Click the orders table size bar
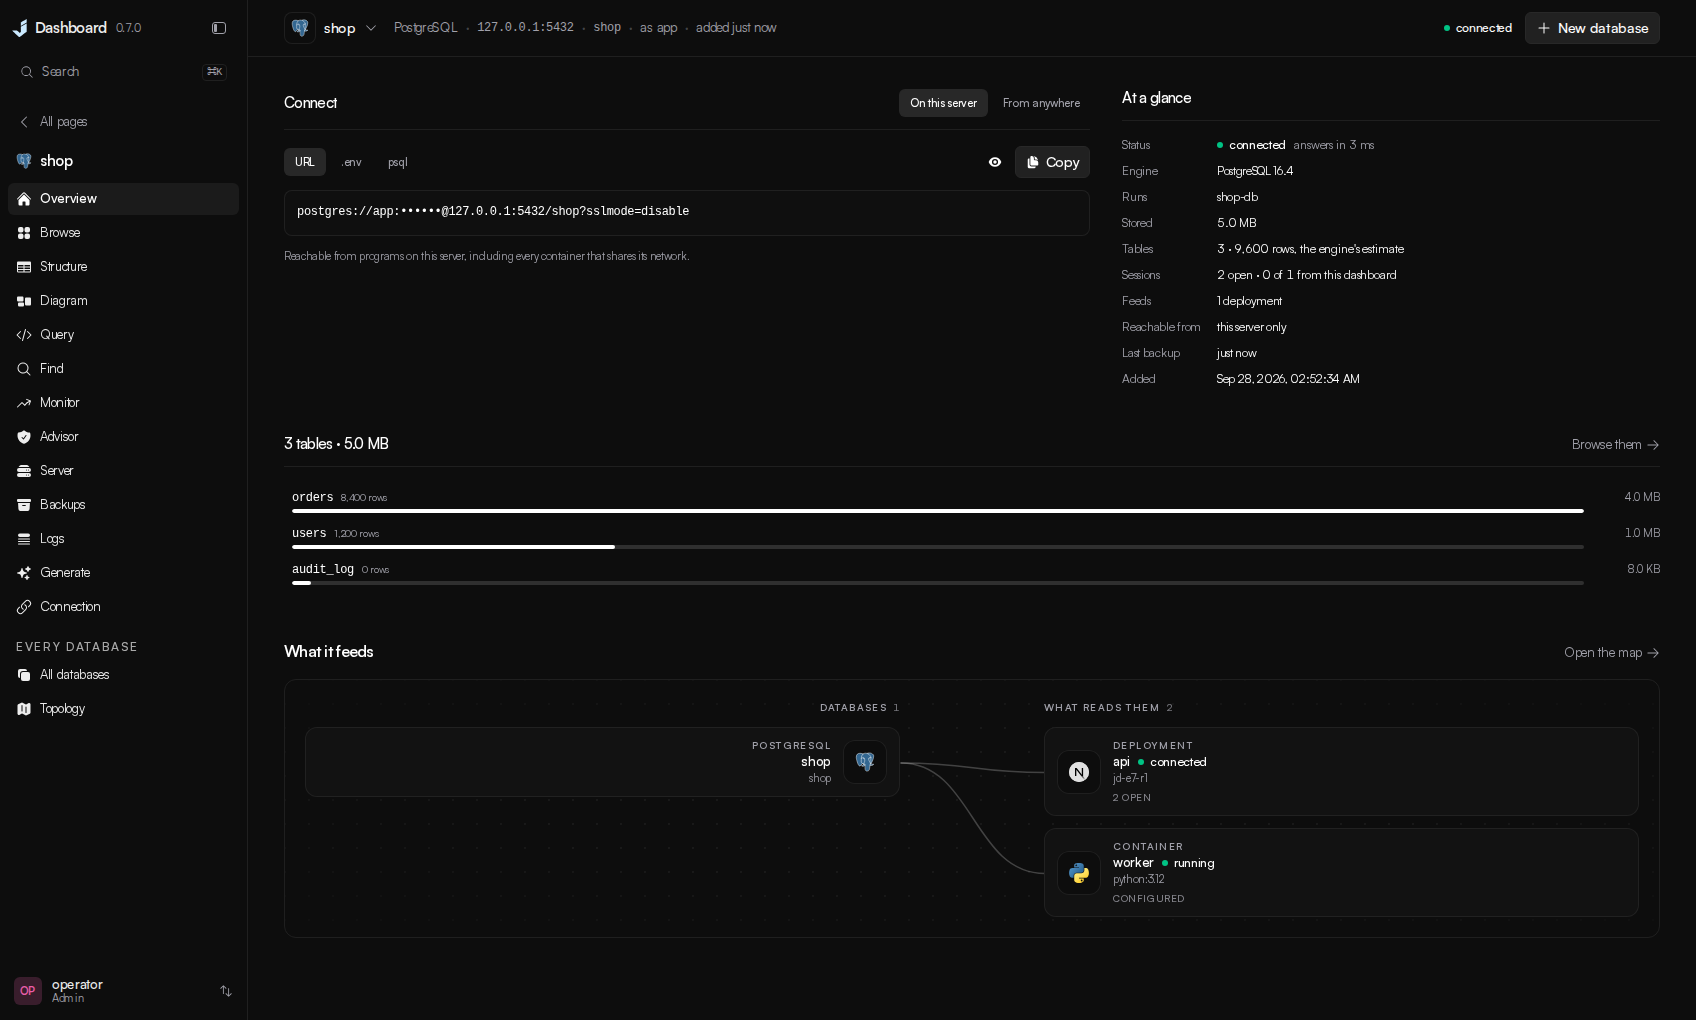 click(938, 511)
